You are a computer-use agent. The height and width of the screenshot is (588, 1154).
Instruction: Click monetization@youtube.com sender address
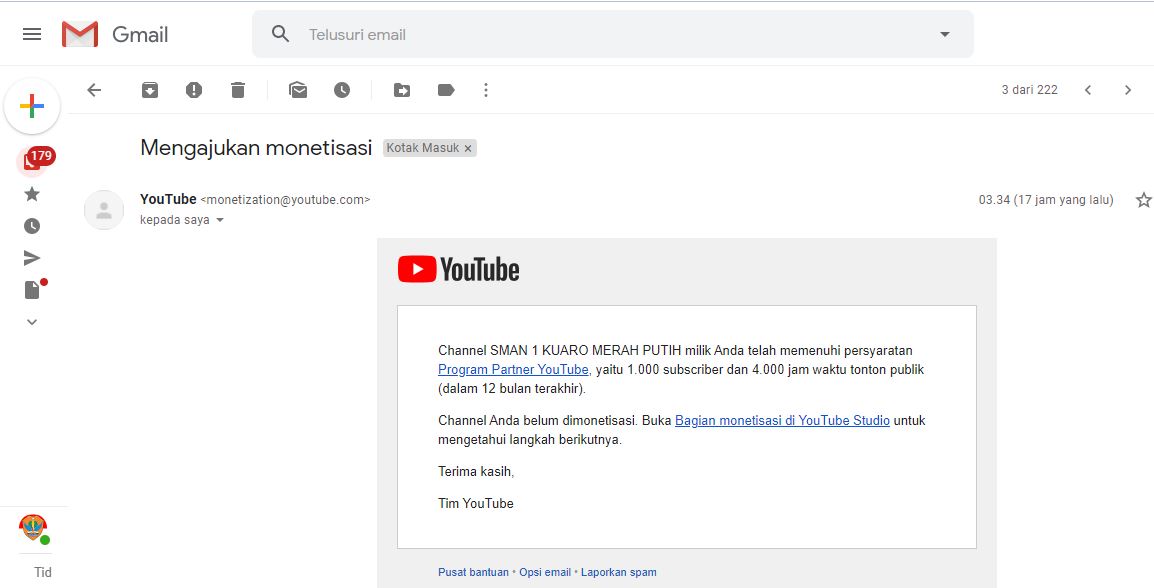coord(285,199)
